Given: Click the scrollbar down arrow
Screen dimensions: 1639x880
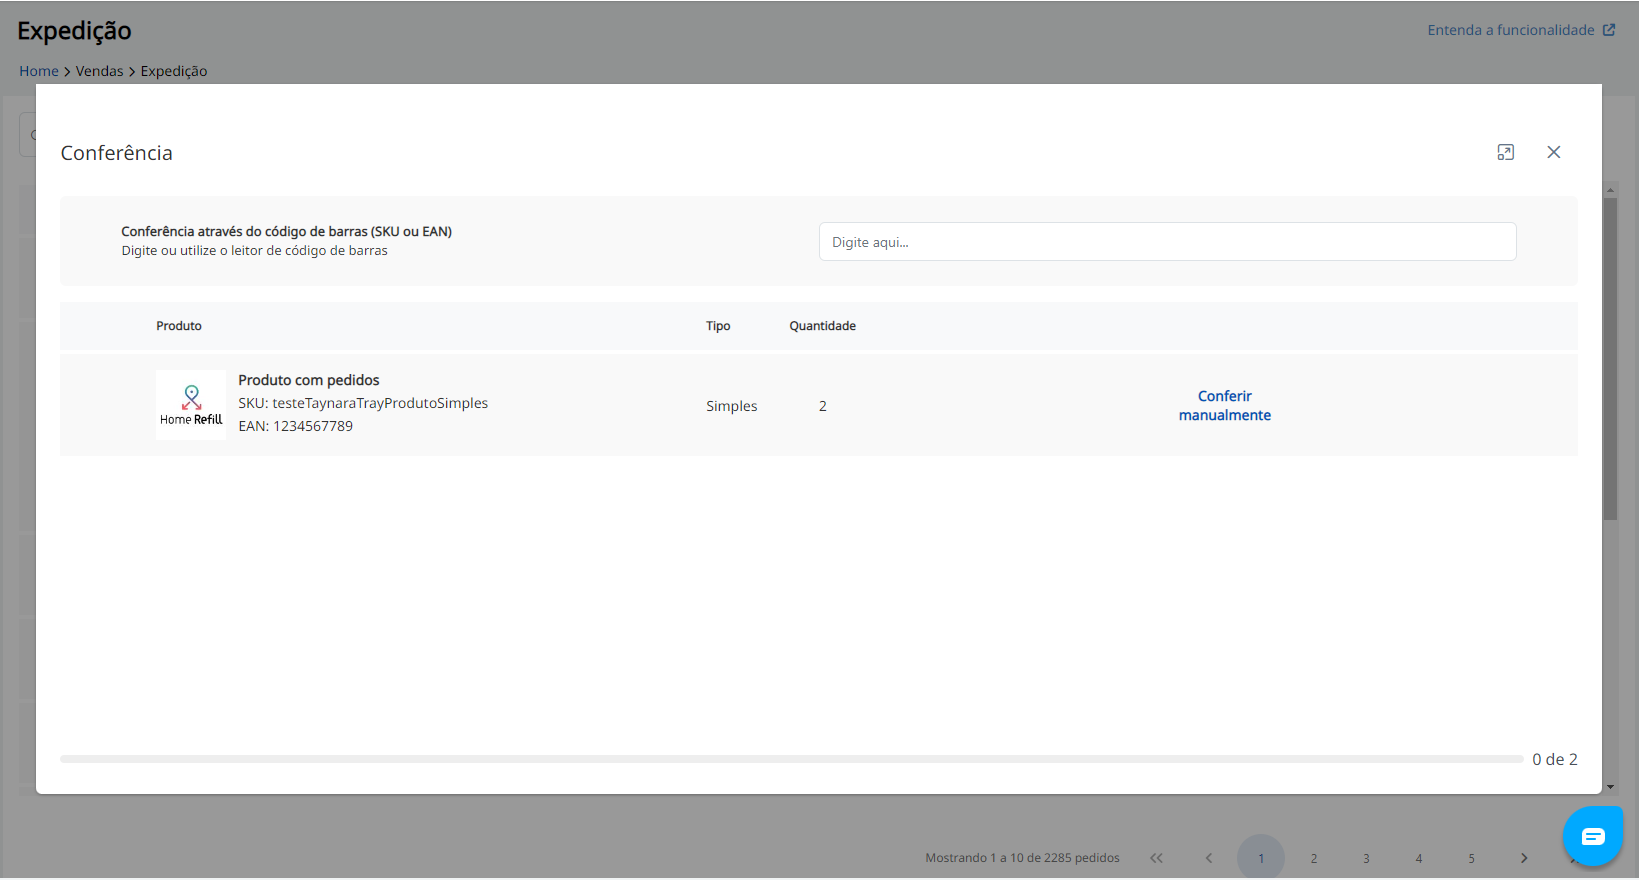Looking at the screenshot, I should point(1610,787).
